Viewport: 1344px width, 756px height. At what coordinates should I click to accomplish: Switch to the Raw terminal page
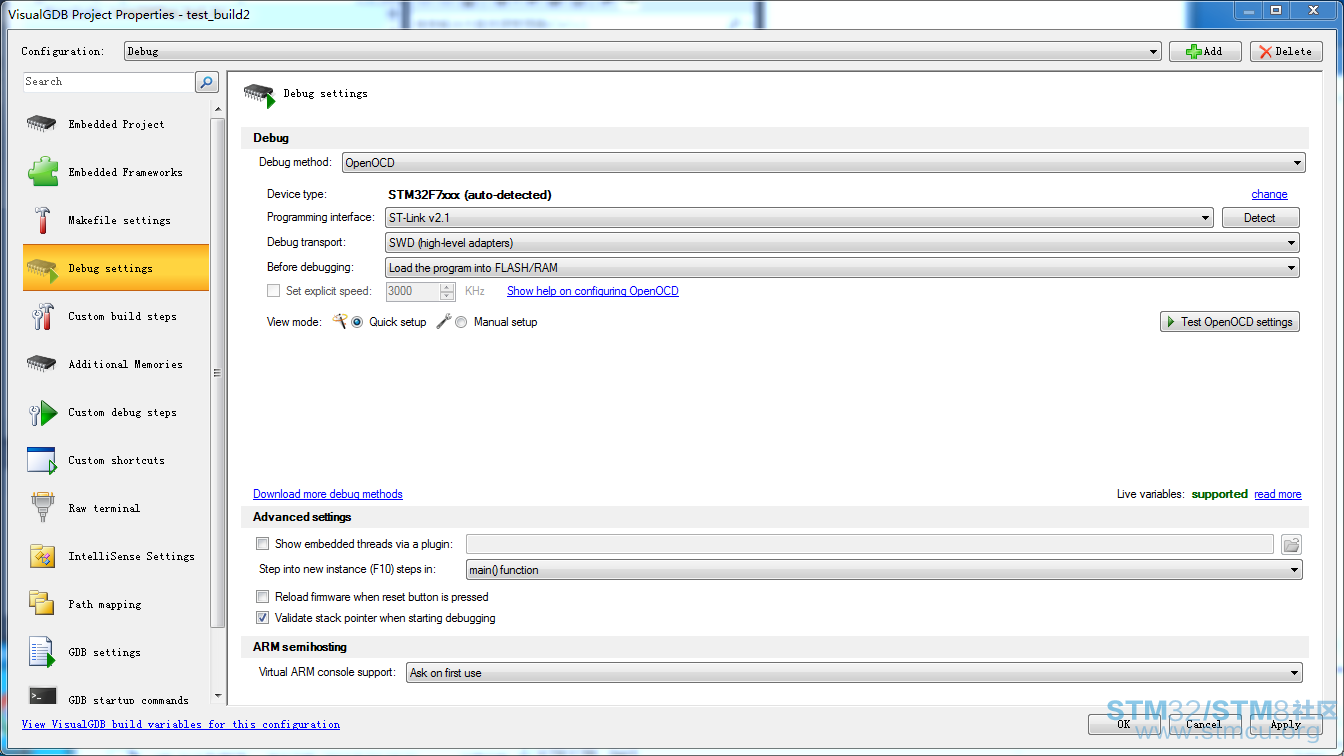click(x=116, y=508)
